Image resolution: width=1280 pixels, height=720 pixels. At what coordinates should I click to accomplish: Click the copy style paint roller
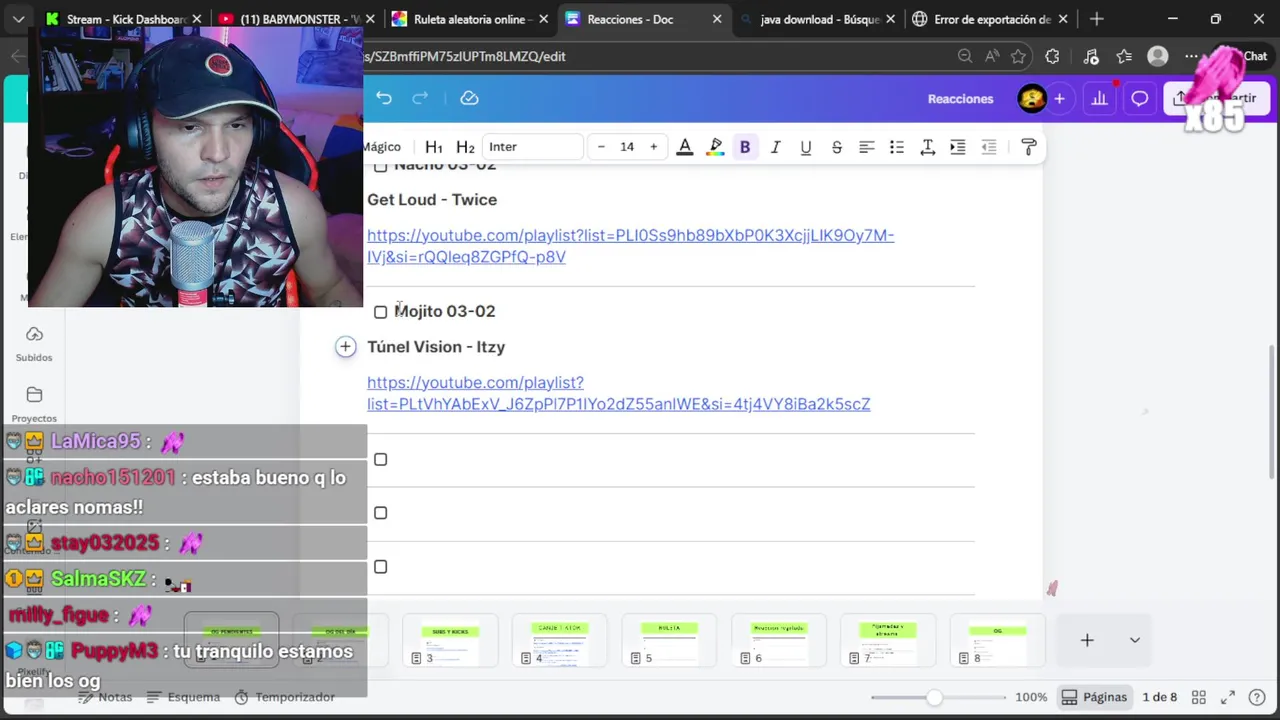pos(1029,147)
